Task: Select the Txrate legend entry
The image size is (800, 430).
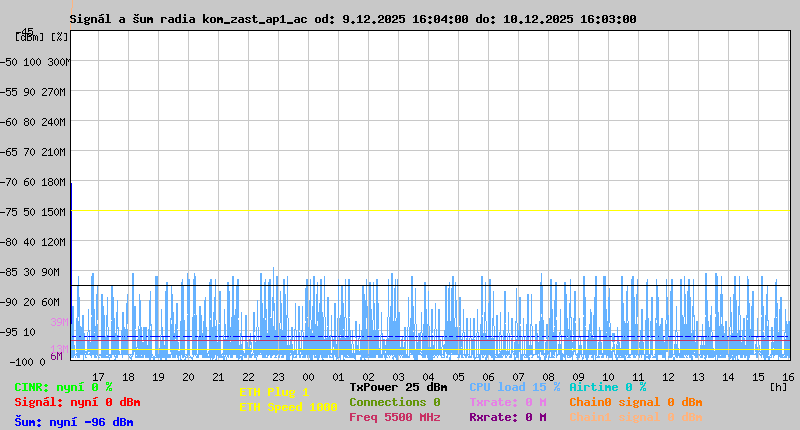Action: 508,402
